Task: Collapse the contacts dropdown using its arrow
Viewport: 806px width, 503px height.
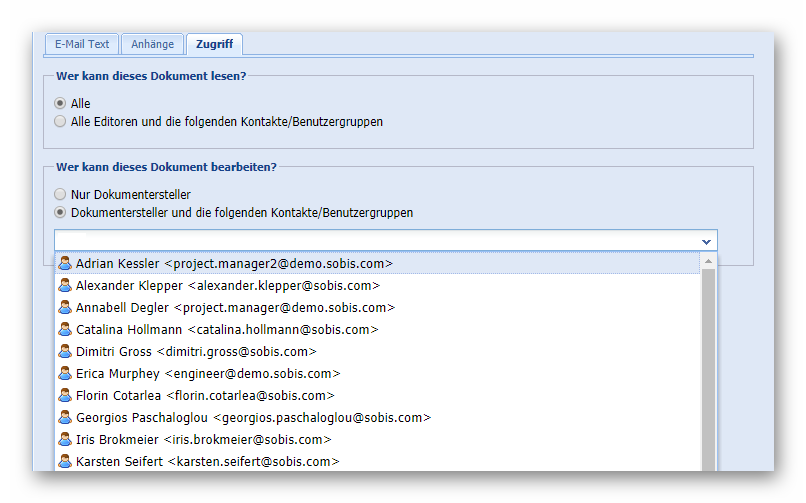Action: point(706,241)
